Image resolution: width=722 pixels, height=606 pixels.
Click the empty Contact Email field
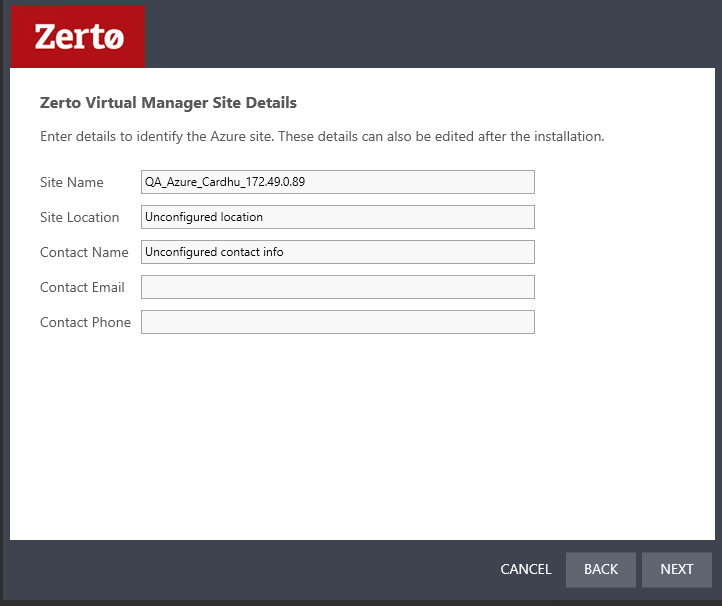click(338, 287)
